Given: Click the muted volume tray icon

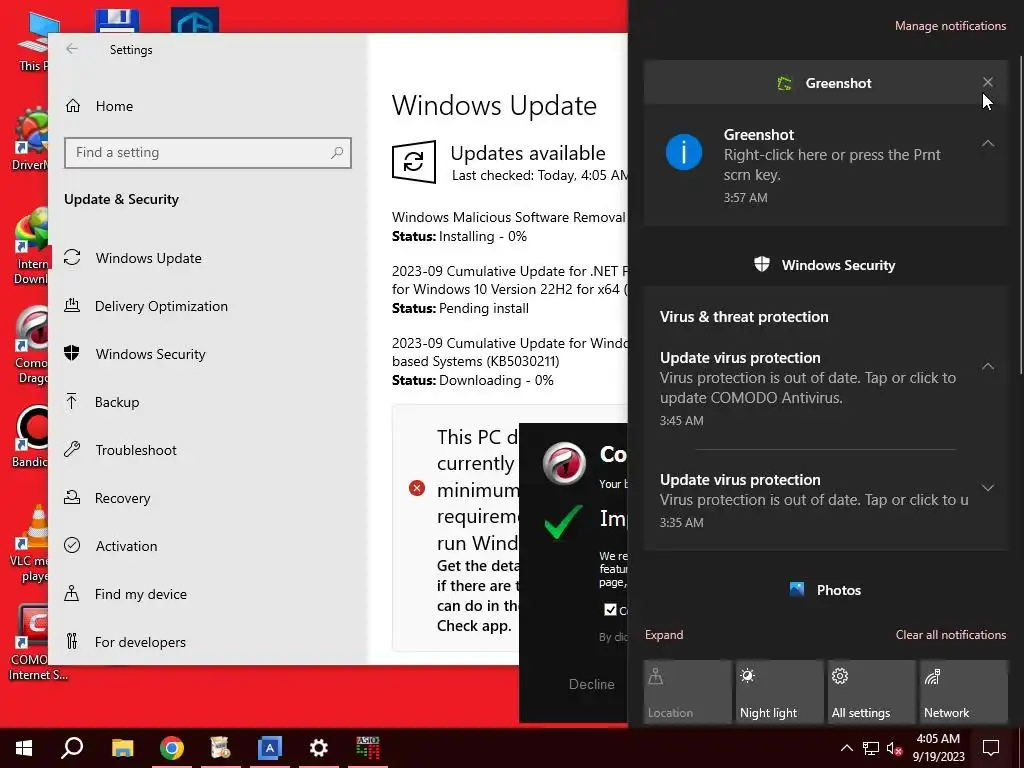Looking at the screenshot, I should pyautogui.click(x=895, y=748).
